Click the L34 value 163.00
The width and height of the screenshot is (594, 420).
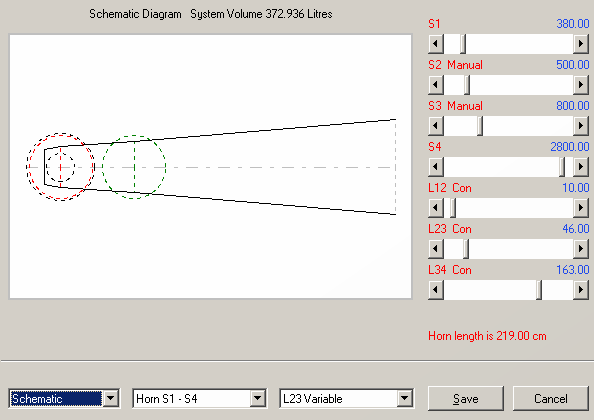tap(572, 270)
